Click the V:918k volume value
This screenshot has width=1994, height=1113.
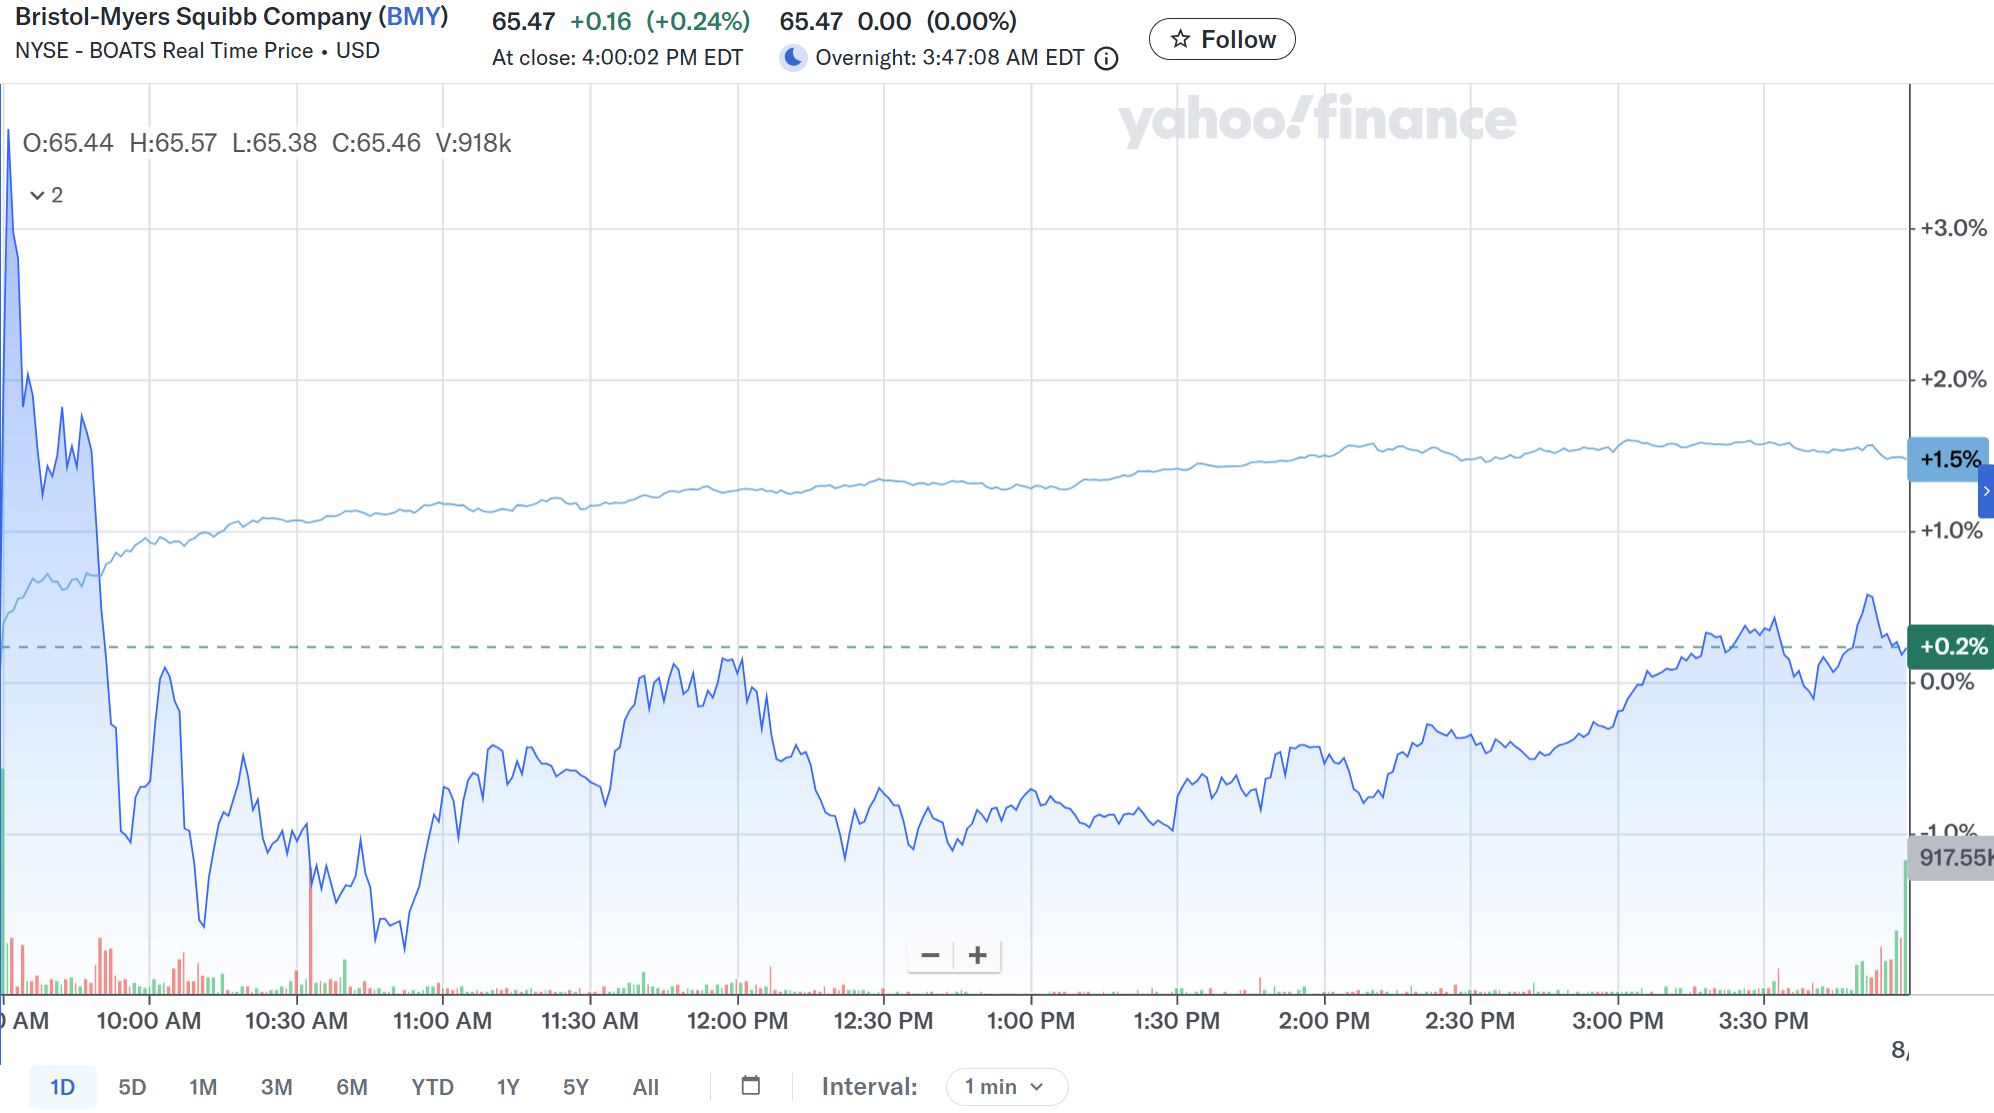[473, 143]
